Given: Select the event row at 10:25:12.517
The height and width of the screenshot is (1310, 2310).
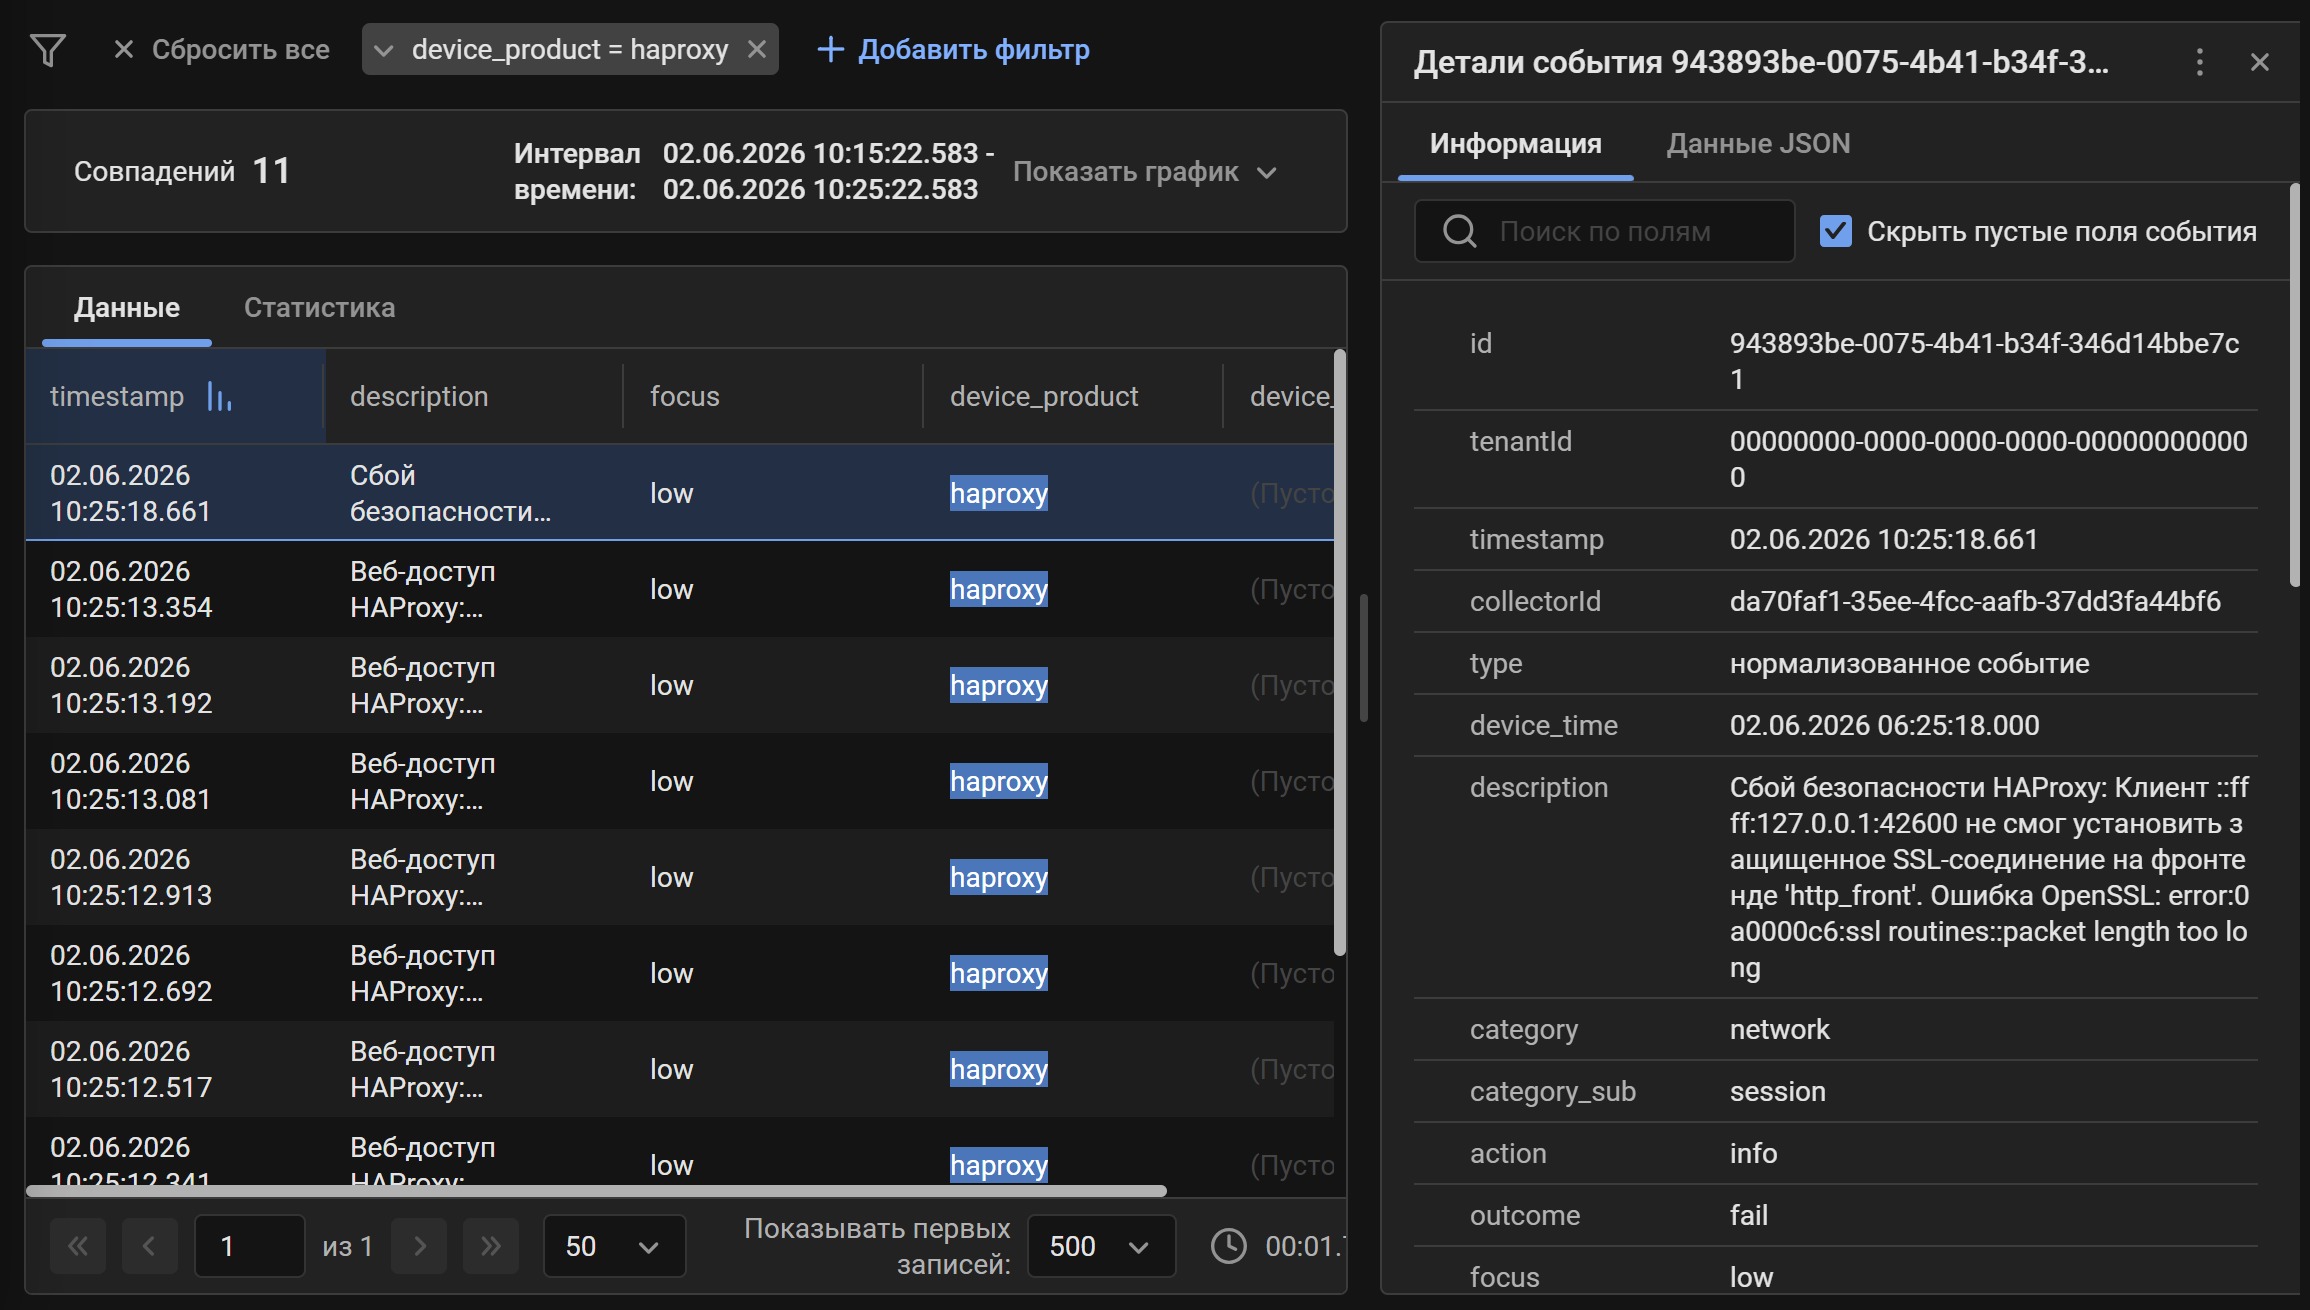Looking at the screenshot, I should [x=680, y=1069].
